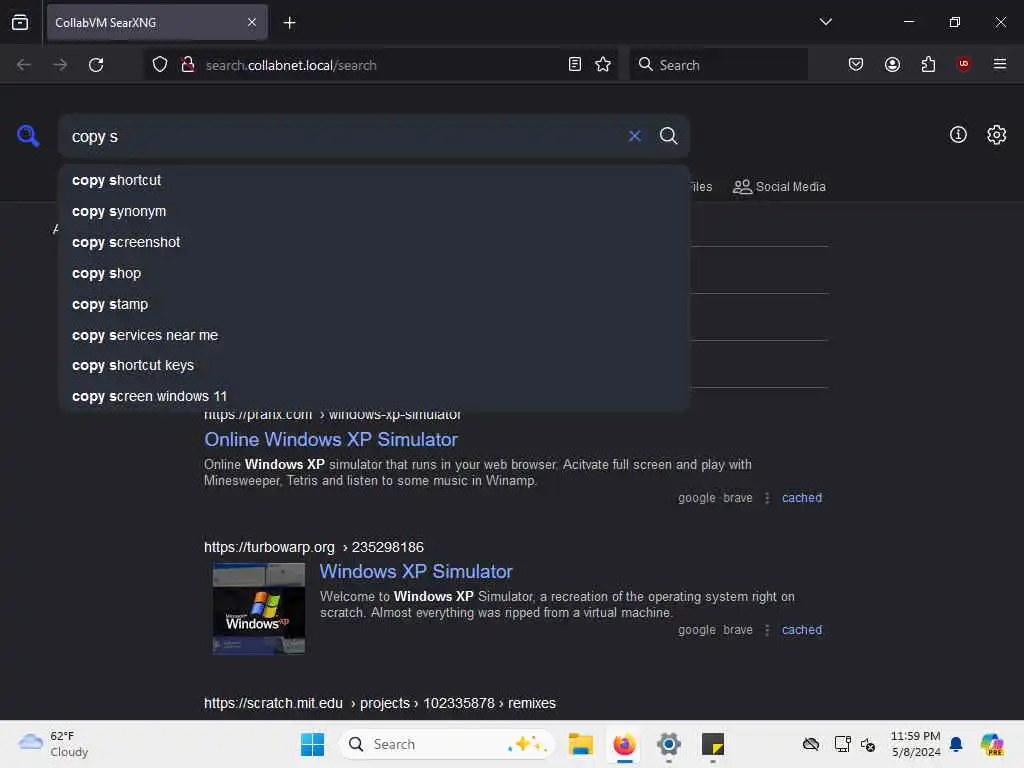Screen dimensions: 1024x768
Task: Choose the 'copy stamp' suggestion
Action: coord(374,304)
